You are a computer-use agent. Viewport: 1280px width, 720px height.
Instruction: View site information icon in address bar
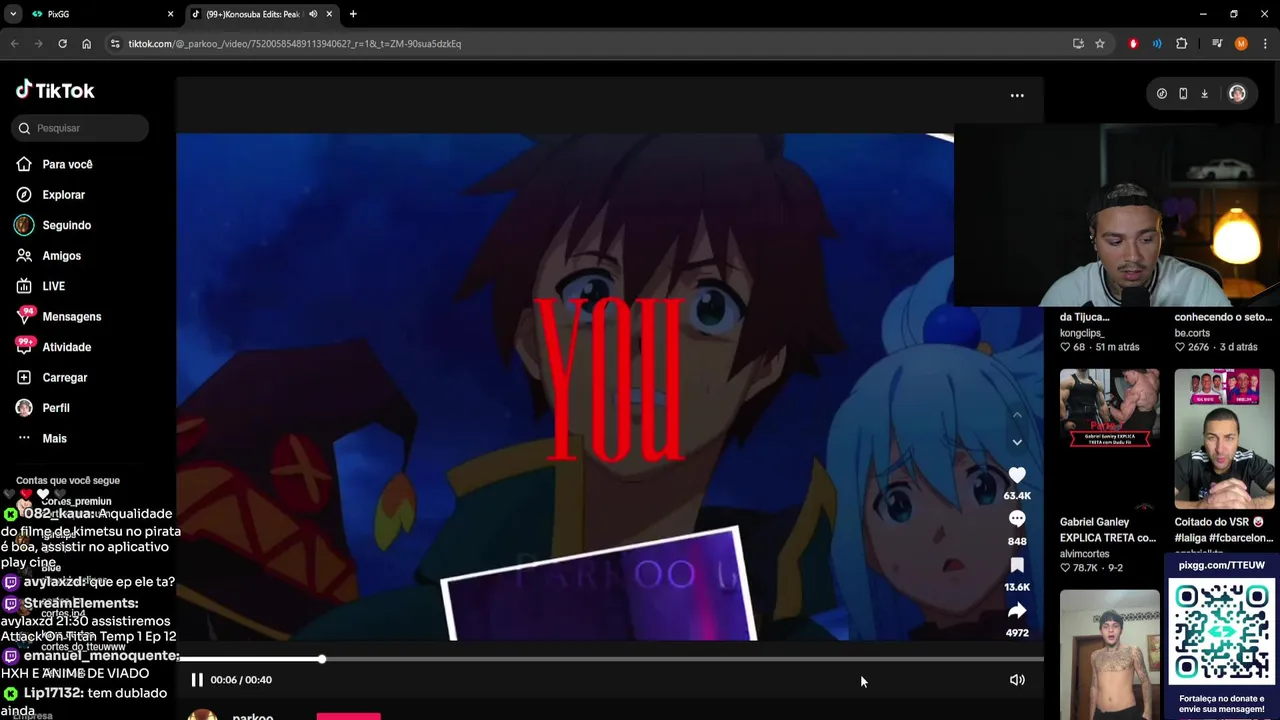[115, 44]
